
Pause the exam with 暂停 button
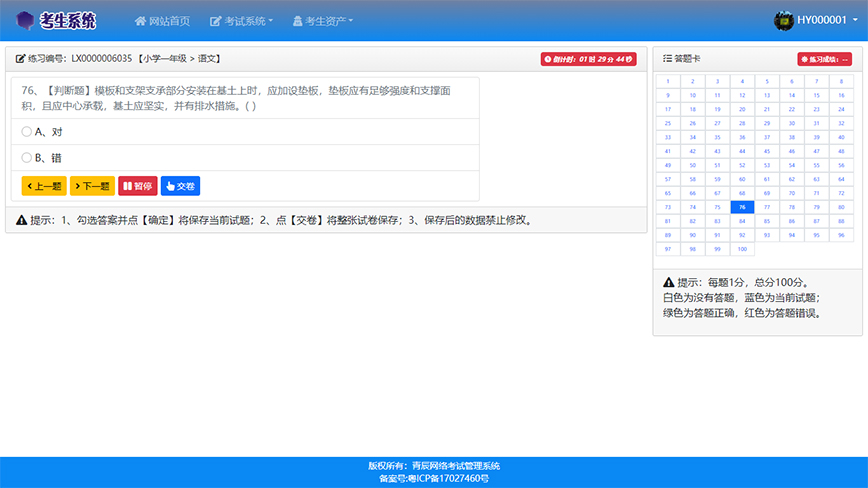(x=138, y=186)
